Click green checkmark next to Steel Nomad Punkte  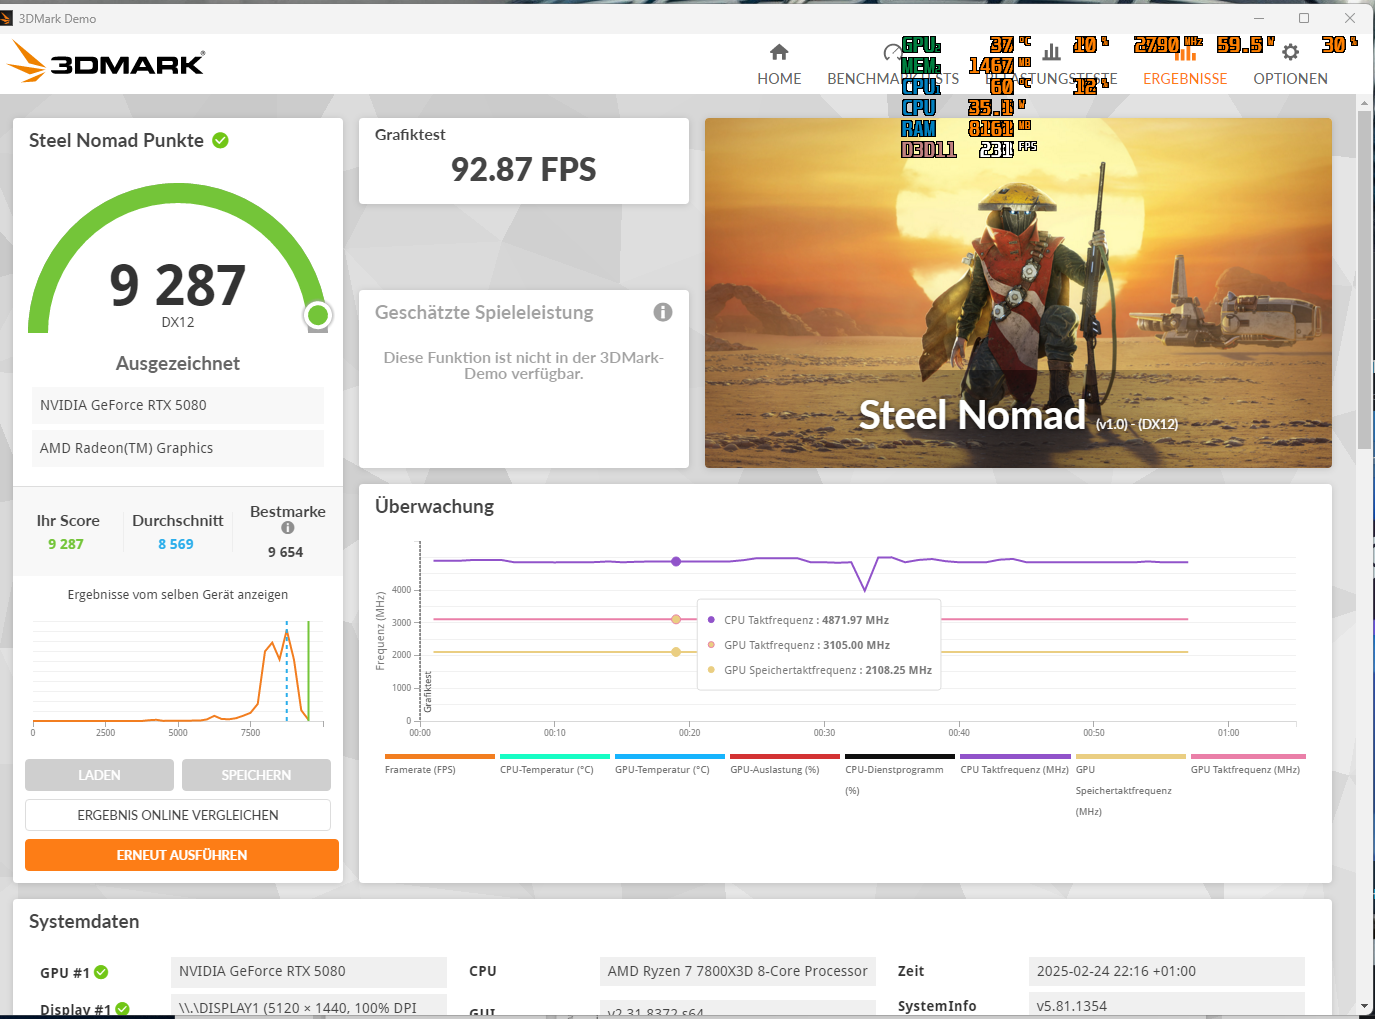click(221, 140)
